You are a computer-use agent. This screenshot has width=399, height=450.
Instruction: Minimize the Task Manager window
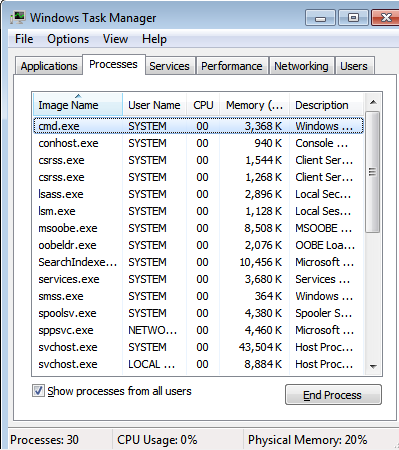point(320,18)
